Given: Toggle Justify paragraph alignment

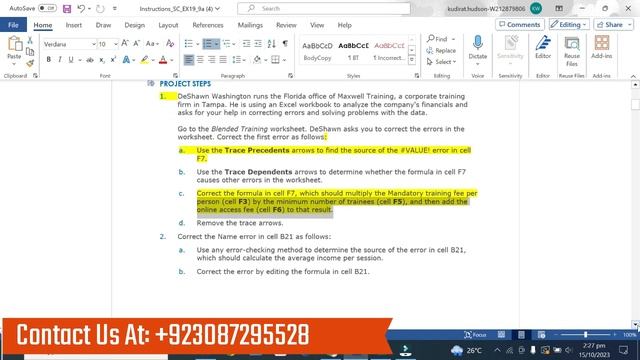Looking at the screenshot, I should (x=223, y=60).
